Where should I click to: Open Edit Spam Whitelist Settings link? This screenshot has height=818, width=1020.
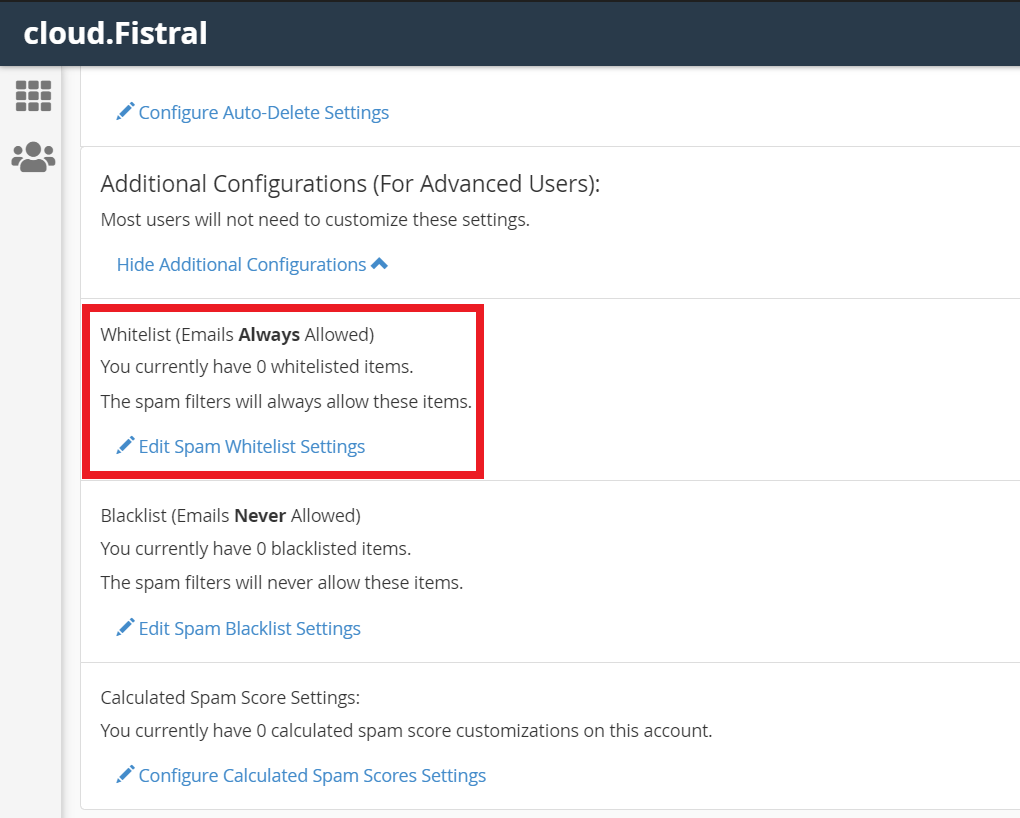tap(252, 447)
